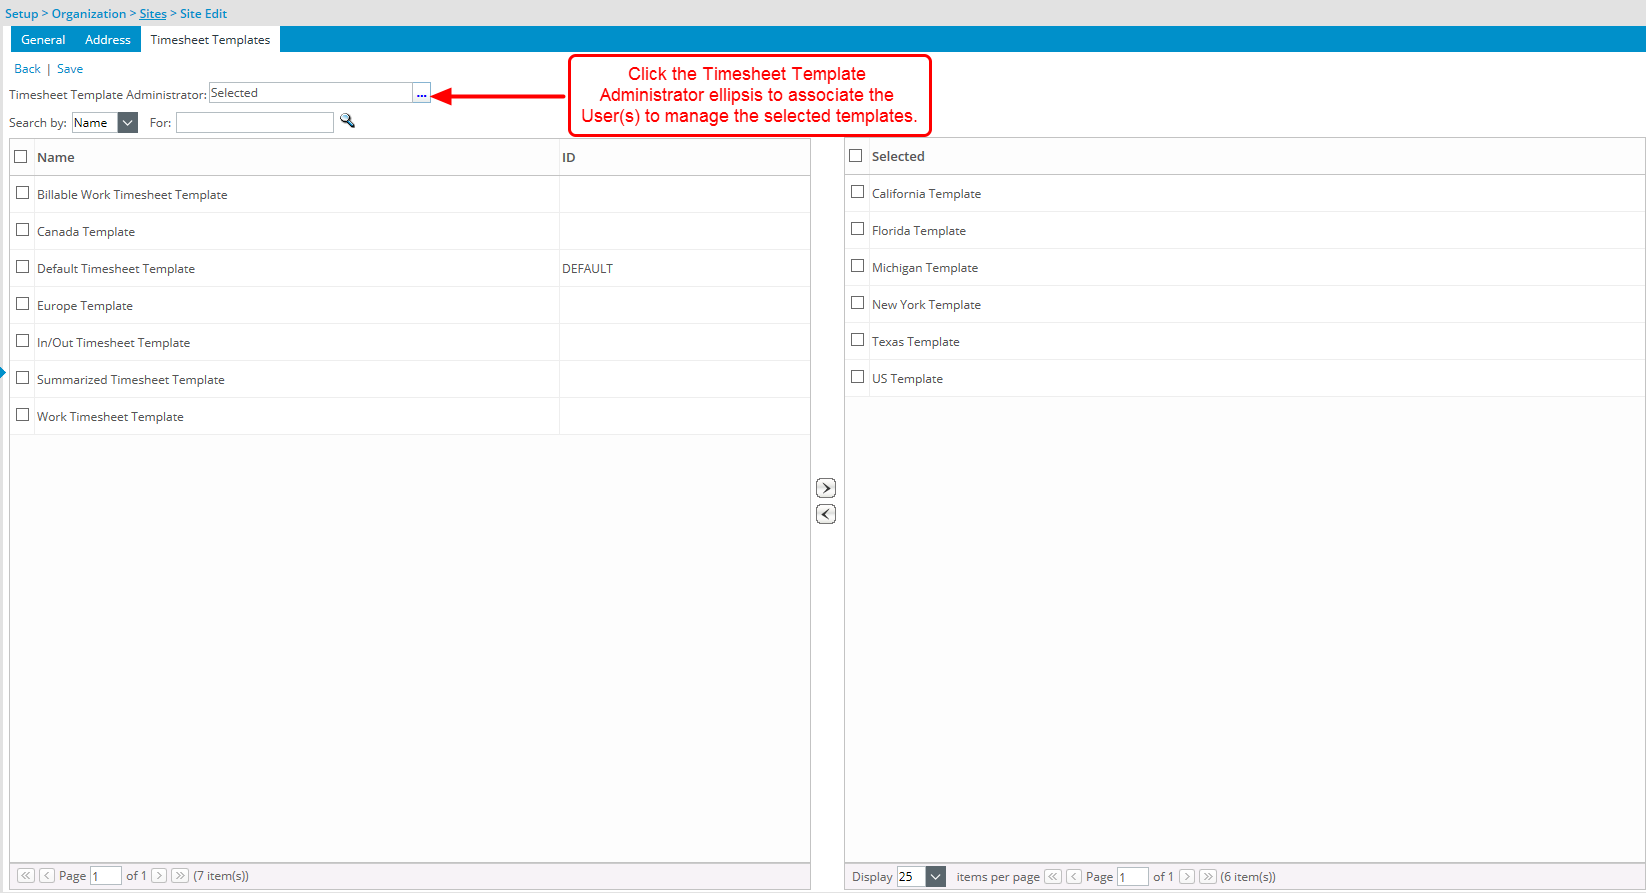Go to previous page in left list

coord(47,875)
